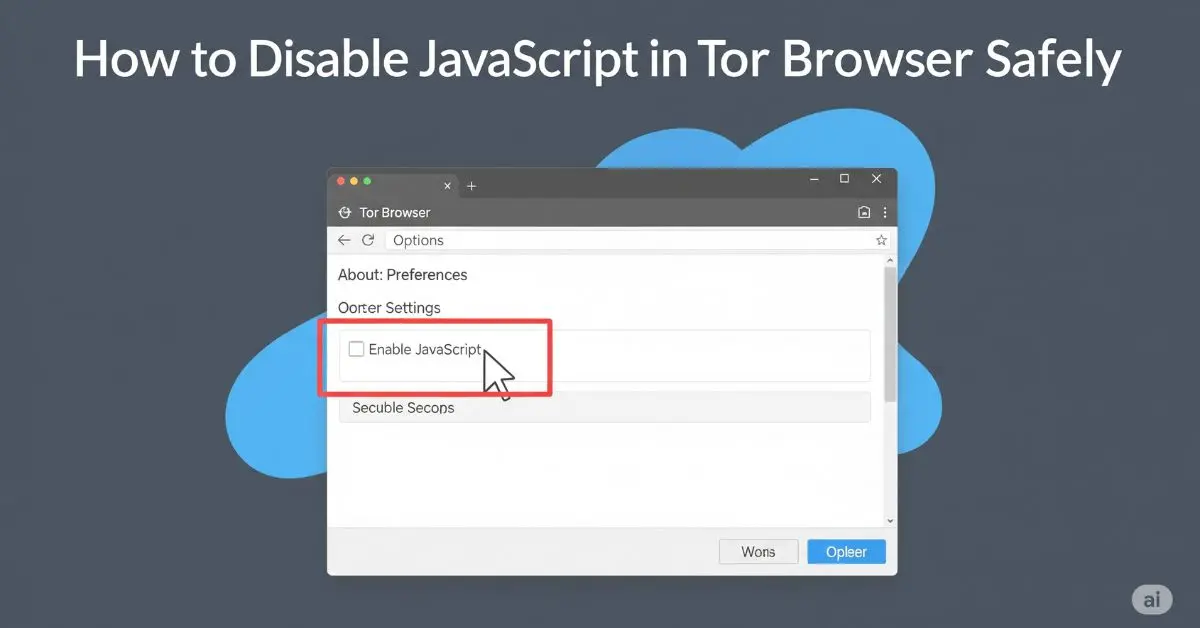
Task: Close window with top-right X icon
Action: (x=877, y=179)
